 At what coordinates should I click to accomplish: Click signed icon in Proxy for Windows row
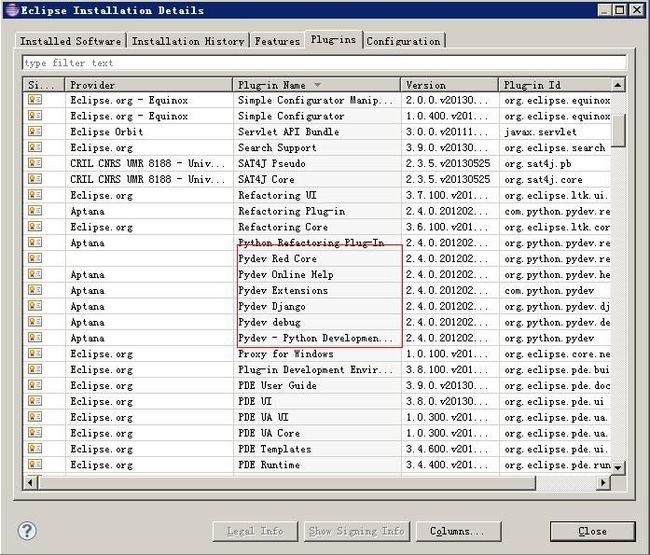pos(35,354)
